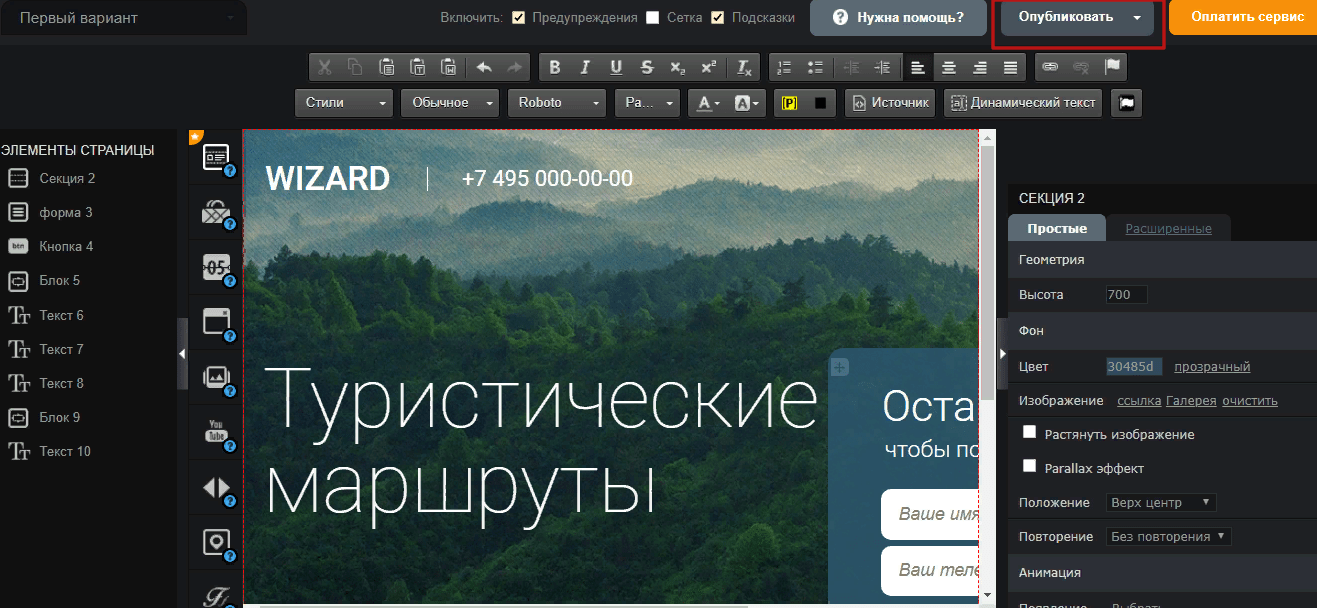Open Положение Верх центр dropdown

(1161, 502)
